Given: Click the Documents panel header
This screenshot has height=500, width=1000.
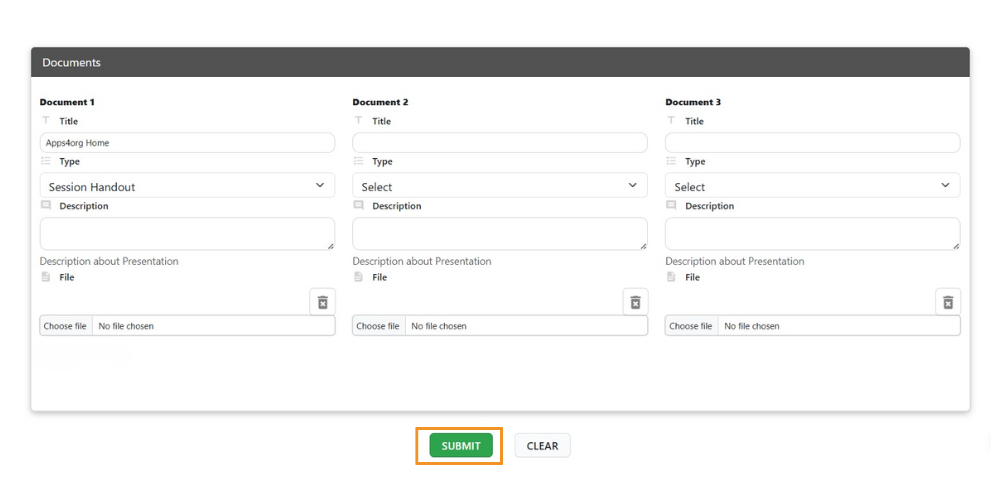Looking at the screenshot, I should click(x=500, y=62).
